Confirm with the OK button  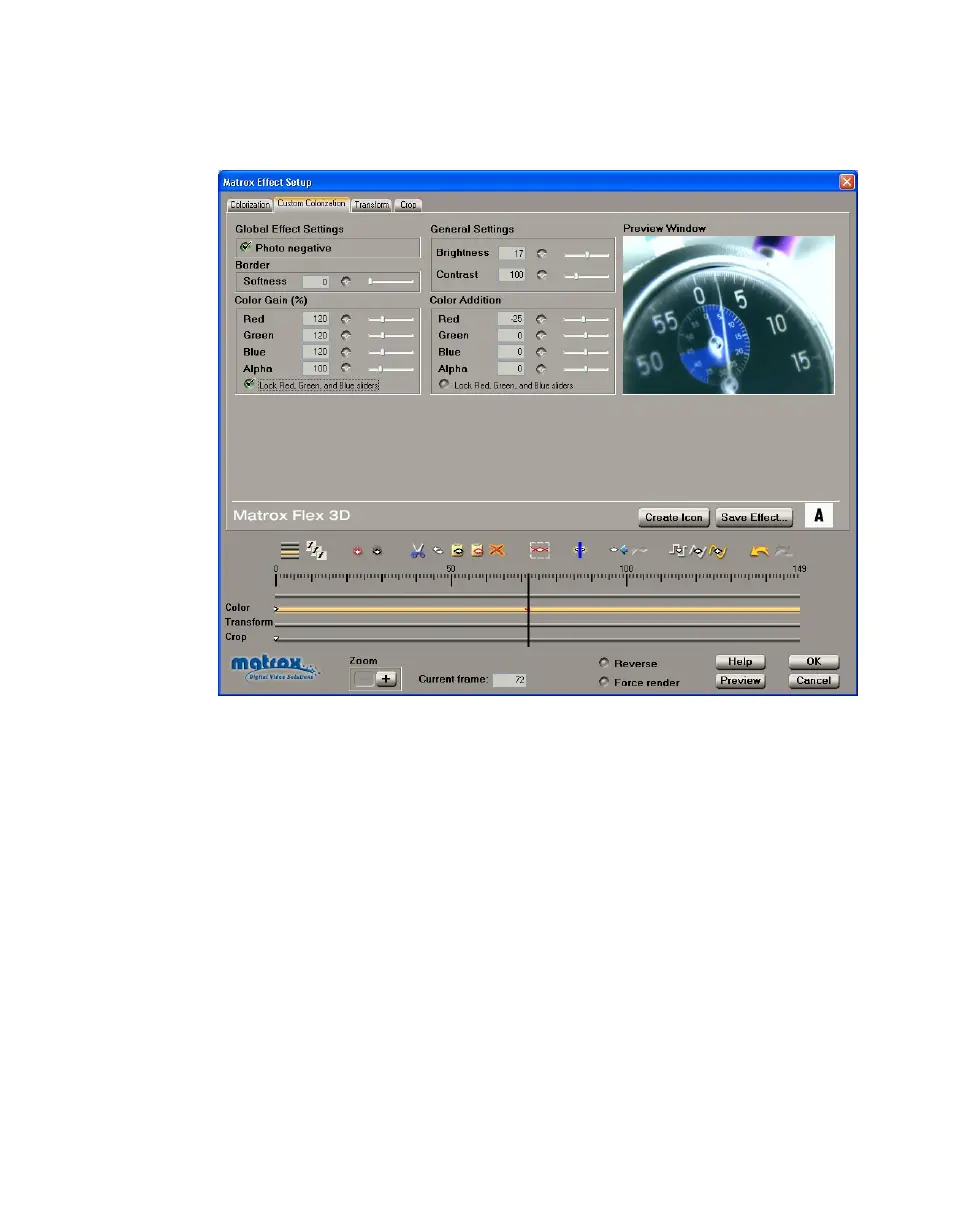814,662
